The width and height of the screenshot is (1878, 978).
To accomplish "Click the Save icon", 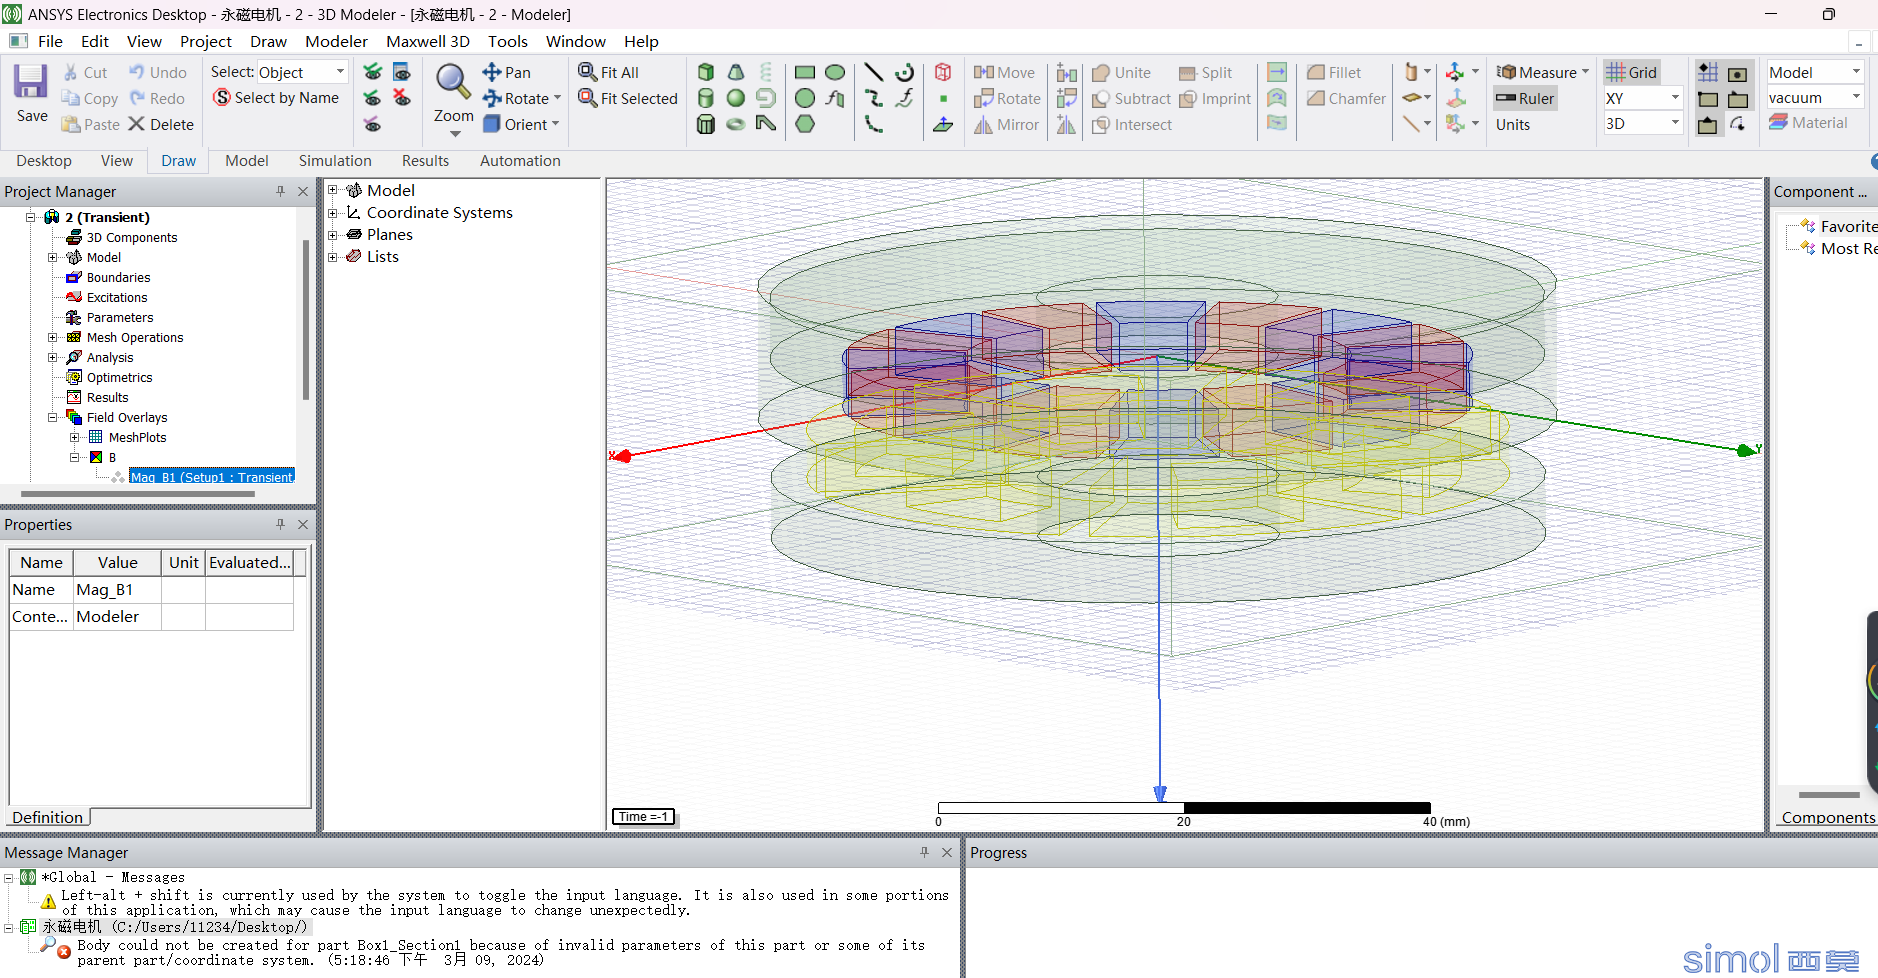I will (31, 82).
